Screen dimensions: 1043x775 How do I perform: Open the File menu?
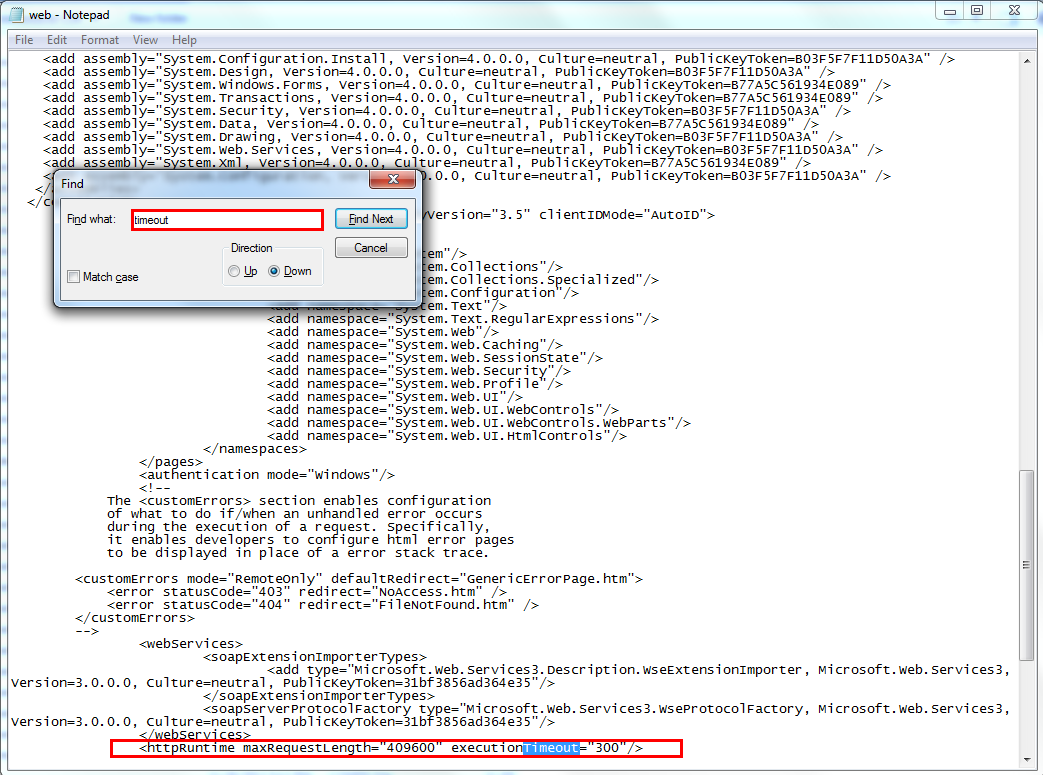click(x=24, y=40)
